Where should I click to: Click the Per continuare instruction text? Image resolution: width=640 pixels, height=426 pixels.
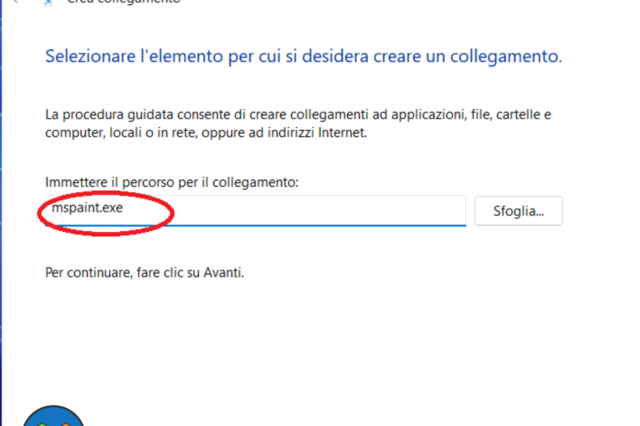coord(144,272)
